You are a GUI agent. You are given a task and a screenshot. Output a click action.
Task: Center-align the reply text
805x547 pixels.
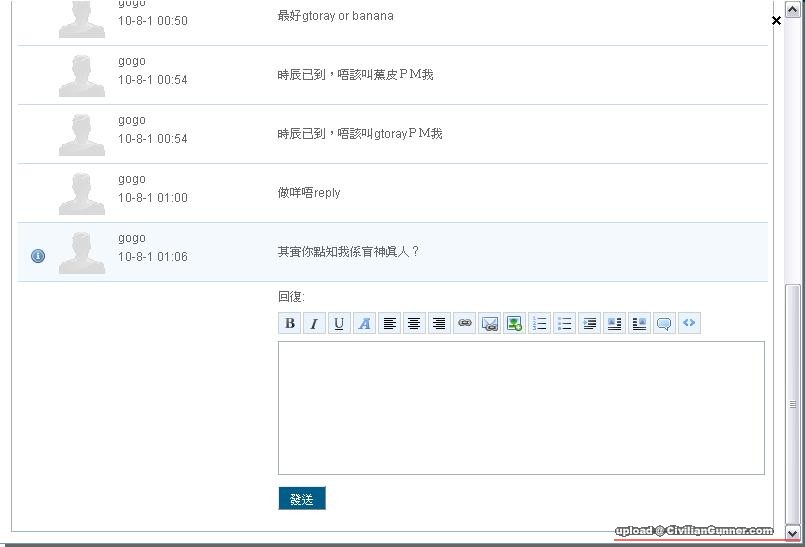point(414,323)
